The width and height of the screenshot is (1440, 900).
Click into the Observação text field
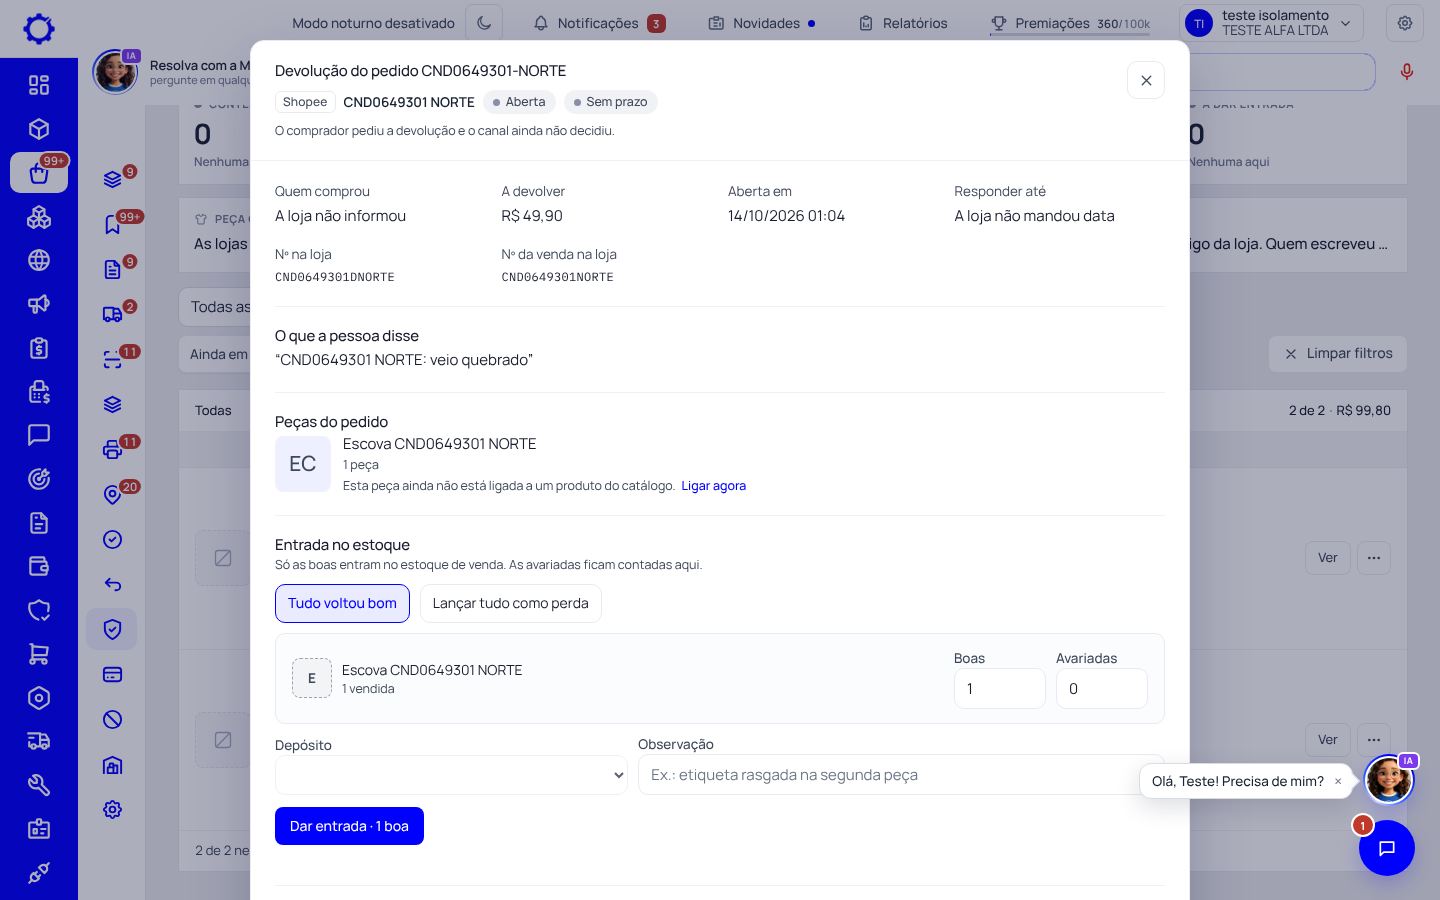[x=901, y=775]
